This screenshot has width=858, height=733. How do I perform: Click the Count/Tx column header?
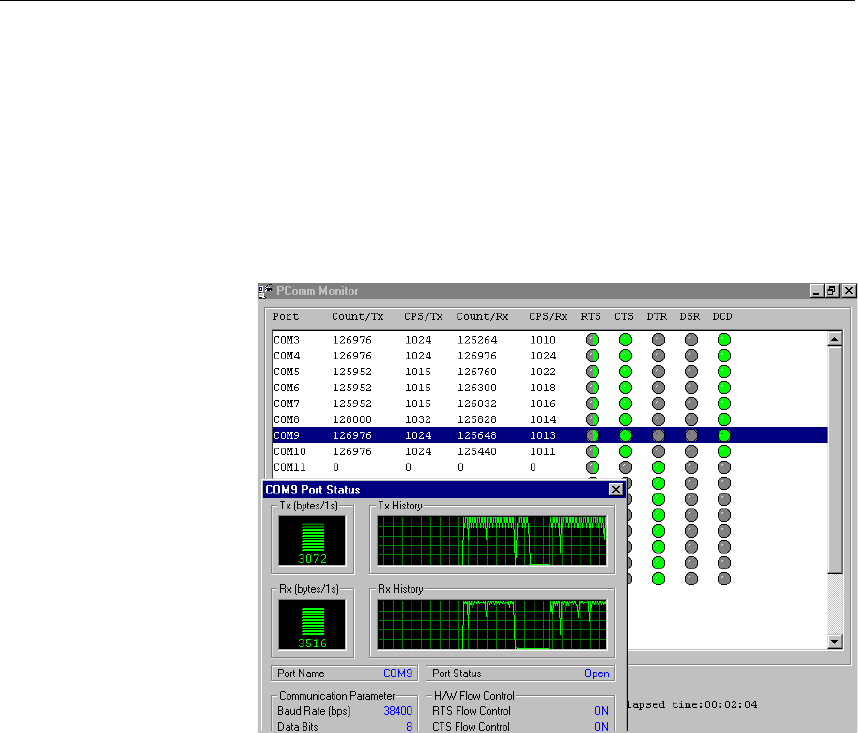tap(357, 317)
